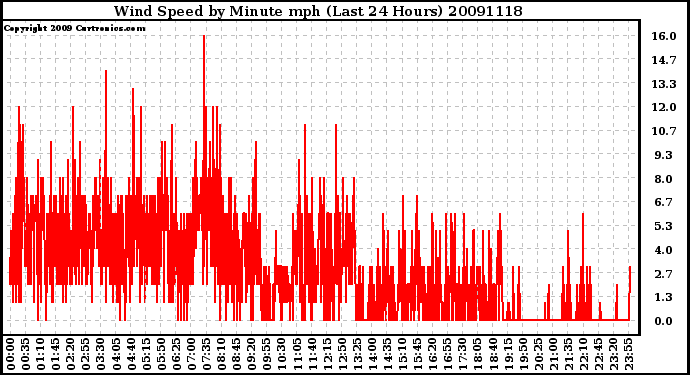690x375 pixels.
Task: Click the 16:20 time axis label
Action: click(433, 354)
